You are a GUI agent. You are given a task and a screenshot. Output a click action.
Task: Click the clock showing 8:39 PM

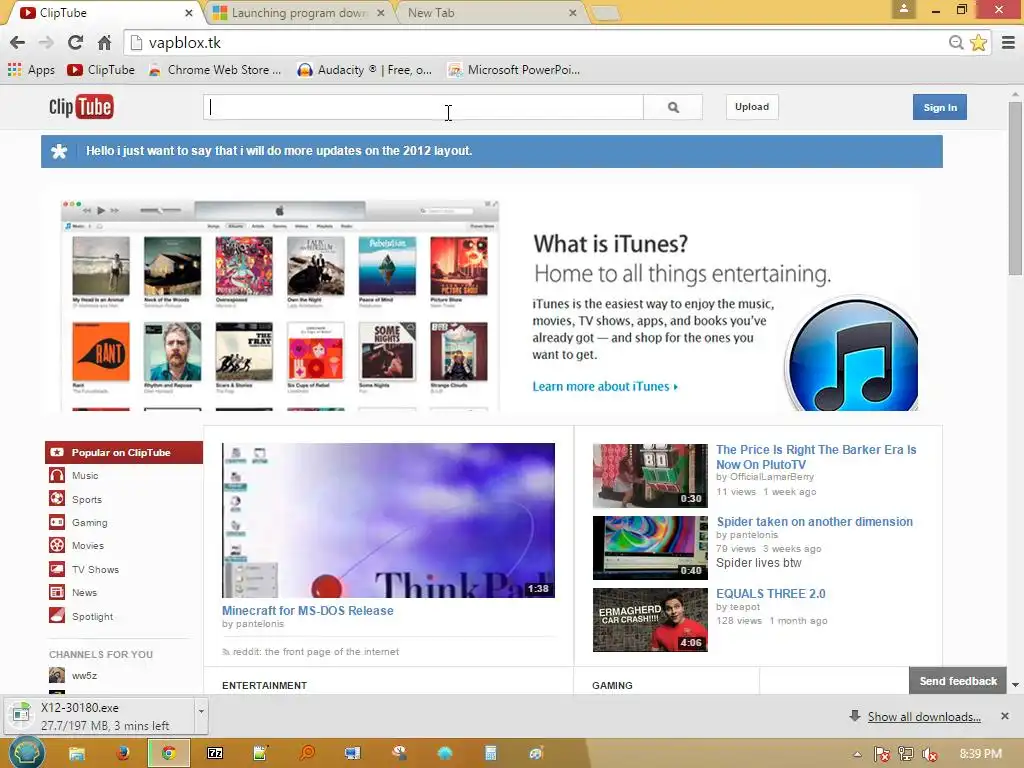coord(980,754)
